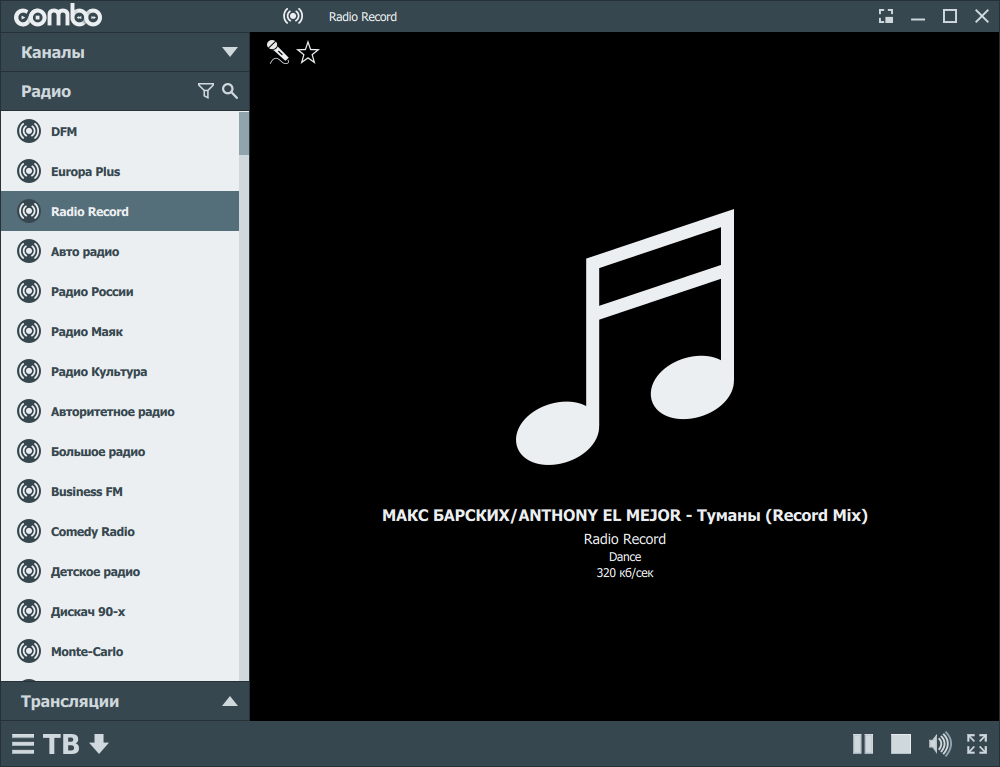Click Радио Культура station disc icon
The image size is (1000, 767).
click(29, 371)
